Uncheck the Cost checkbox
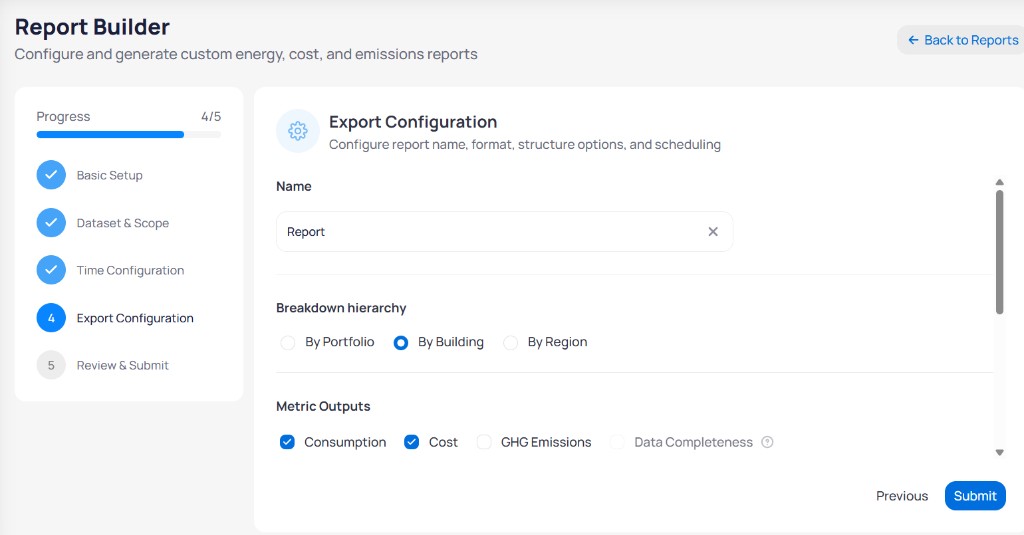The width and height of the screenshot is (1024, 535). coord(411,442)
